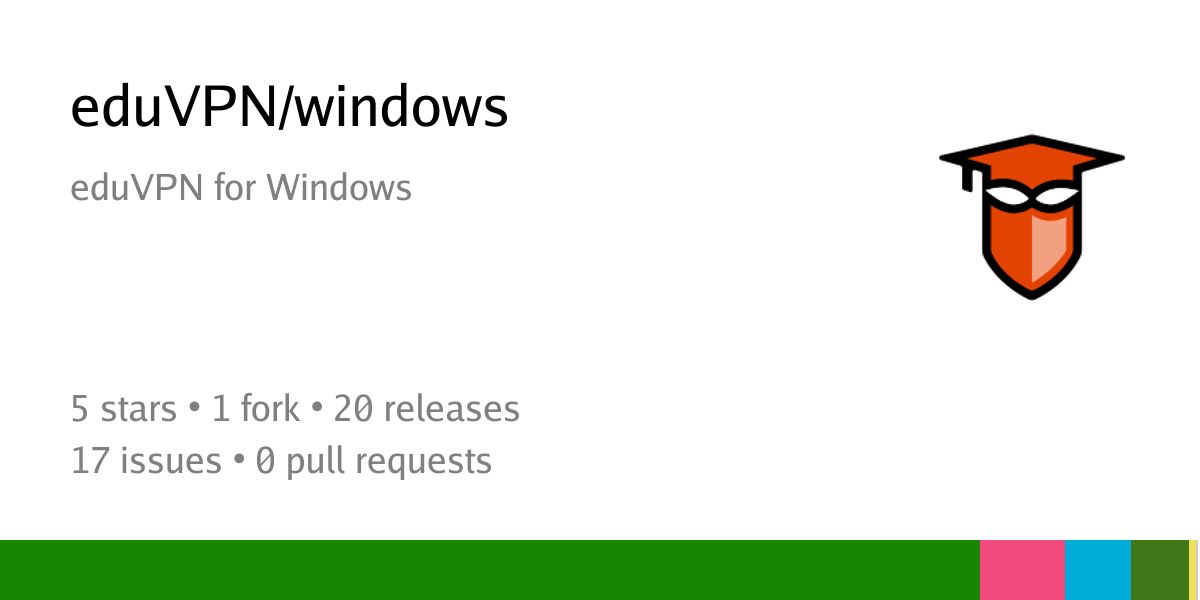Click the large green language bar segment
The height and width of the screenshot is (600, 1200).
coord(490,570)
